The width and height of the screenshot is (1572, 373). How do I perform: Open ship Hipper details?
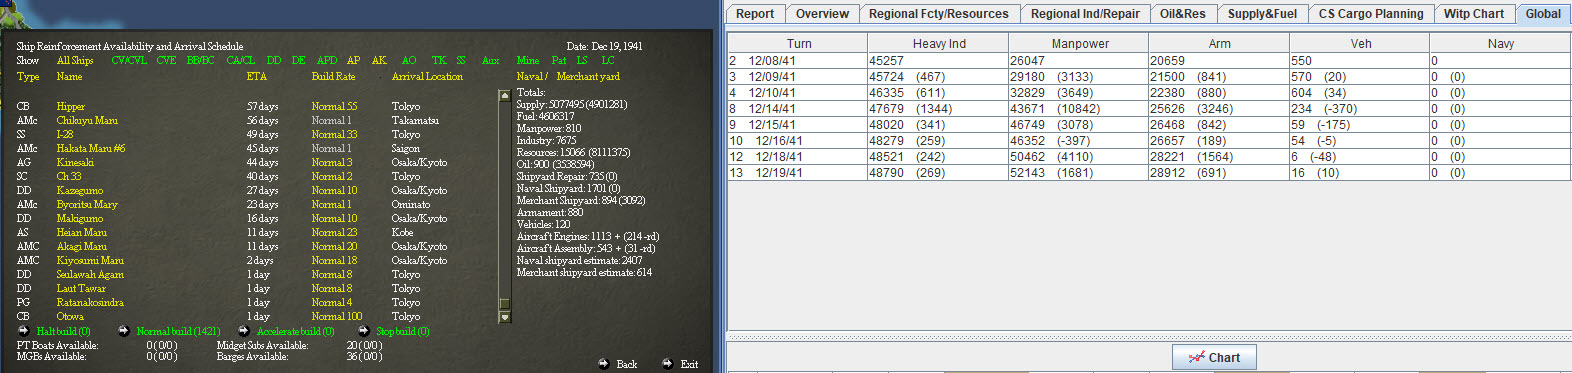click(70, 106)
